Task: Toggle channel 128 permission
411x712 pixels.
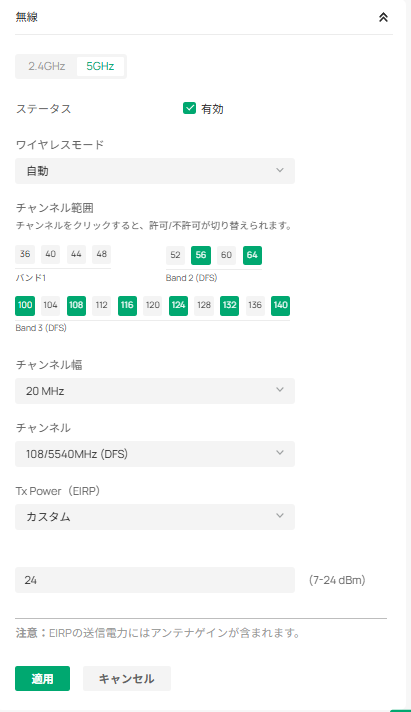Action: tap(204, 305)
